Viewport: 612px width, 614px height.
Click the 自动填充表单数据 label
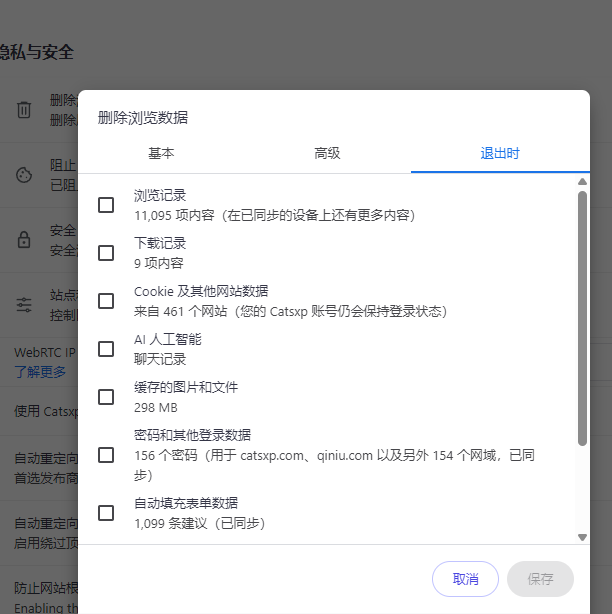click(x=186, y=503)
